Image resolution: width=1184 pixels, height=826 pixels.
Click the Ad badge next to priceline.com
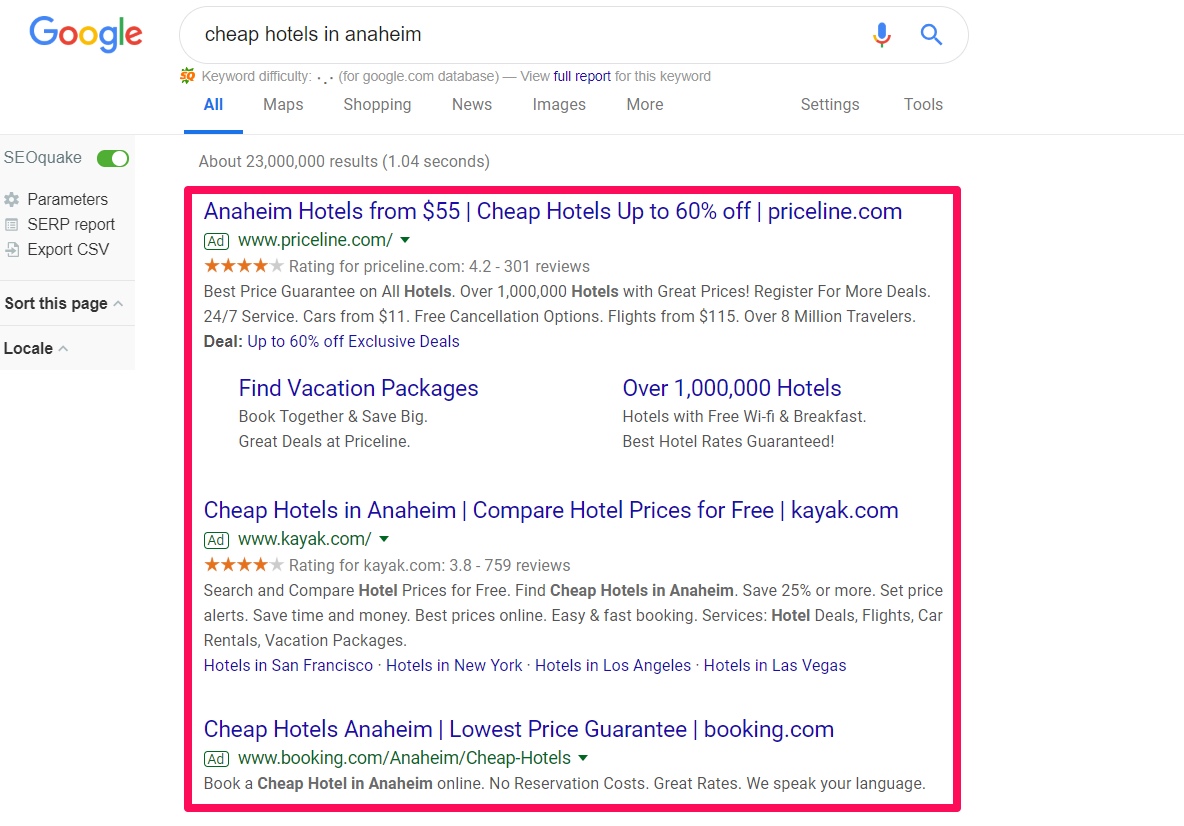coord(216,241)
